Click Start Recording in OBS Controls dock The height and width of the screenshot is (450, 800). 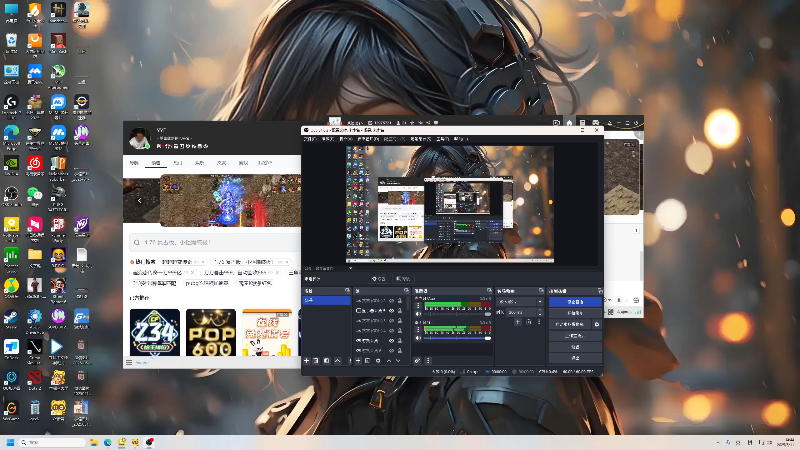(576, 313)
